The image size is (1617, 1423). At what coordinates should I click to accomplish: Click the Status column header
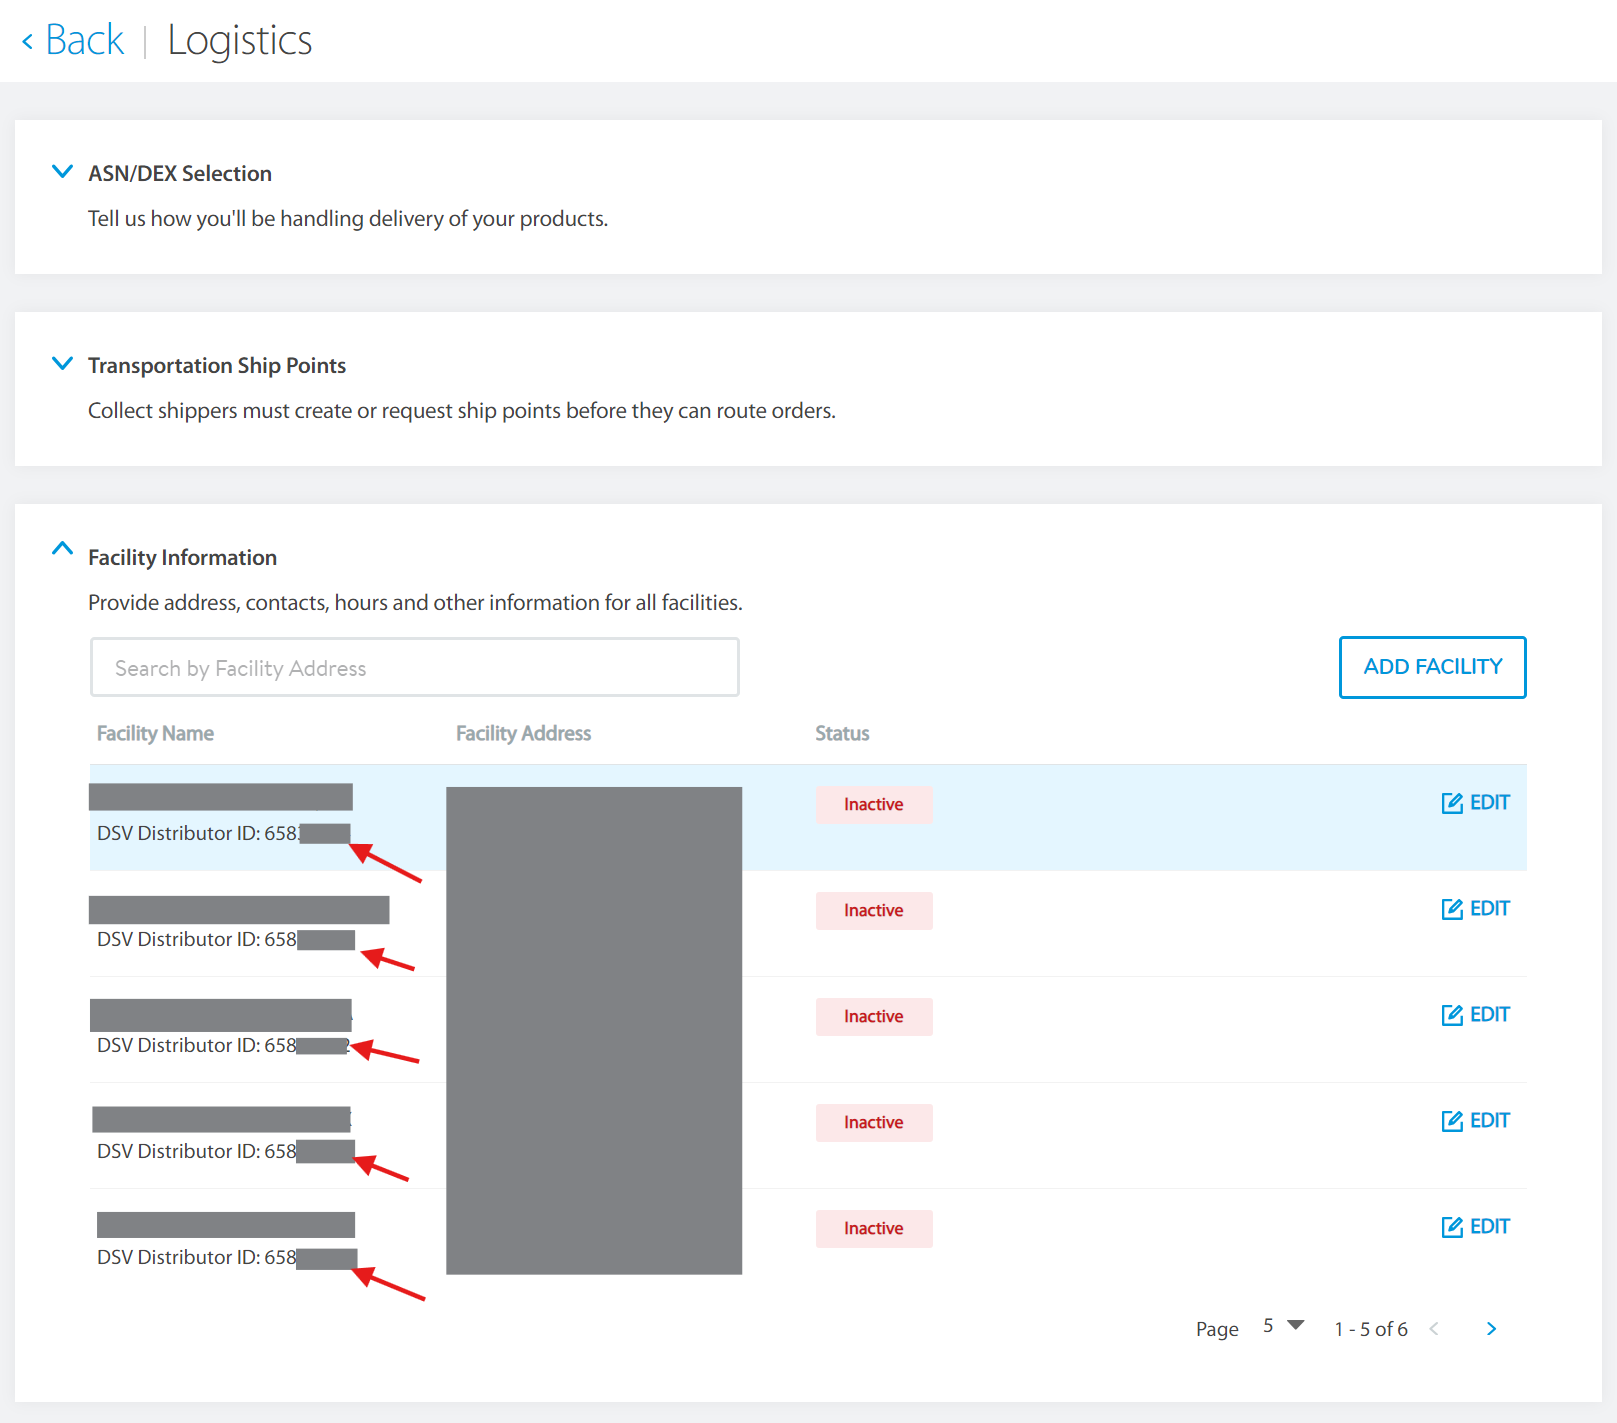842,734
